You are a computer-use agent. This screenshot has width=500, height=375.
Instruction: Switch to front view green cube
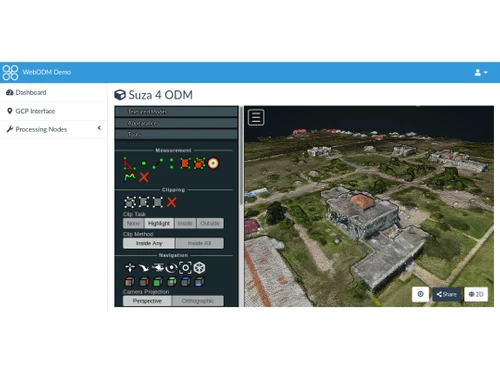click(x=158, y=282)
